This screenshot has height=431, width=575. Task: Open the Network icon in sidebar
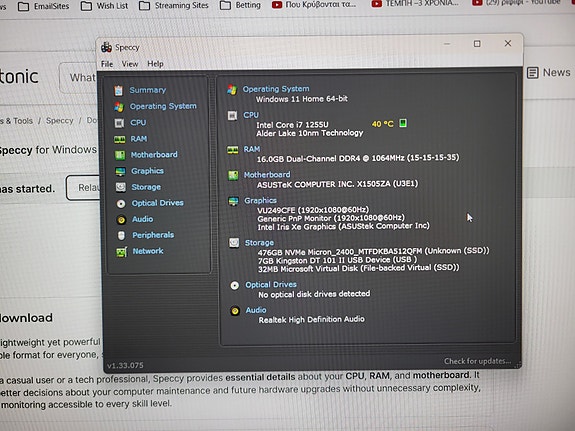121,252
